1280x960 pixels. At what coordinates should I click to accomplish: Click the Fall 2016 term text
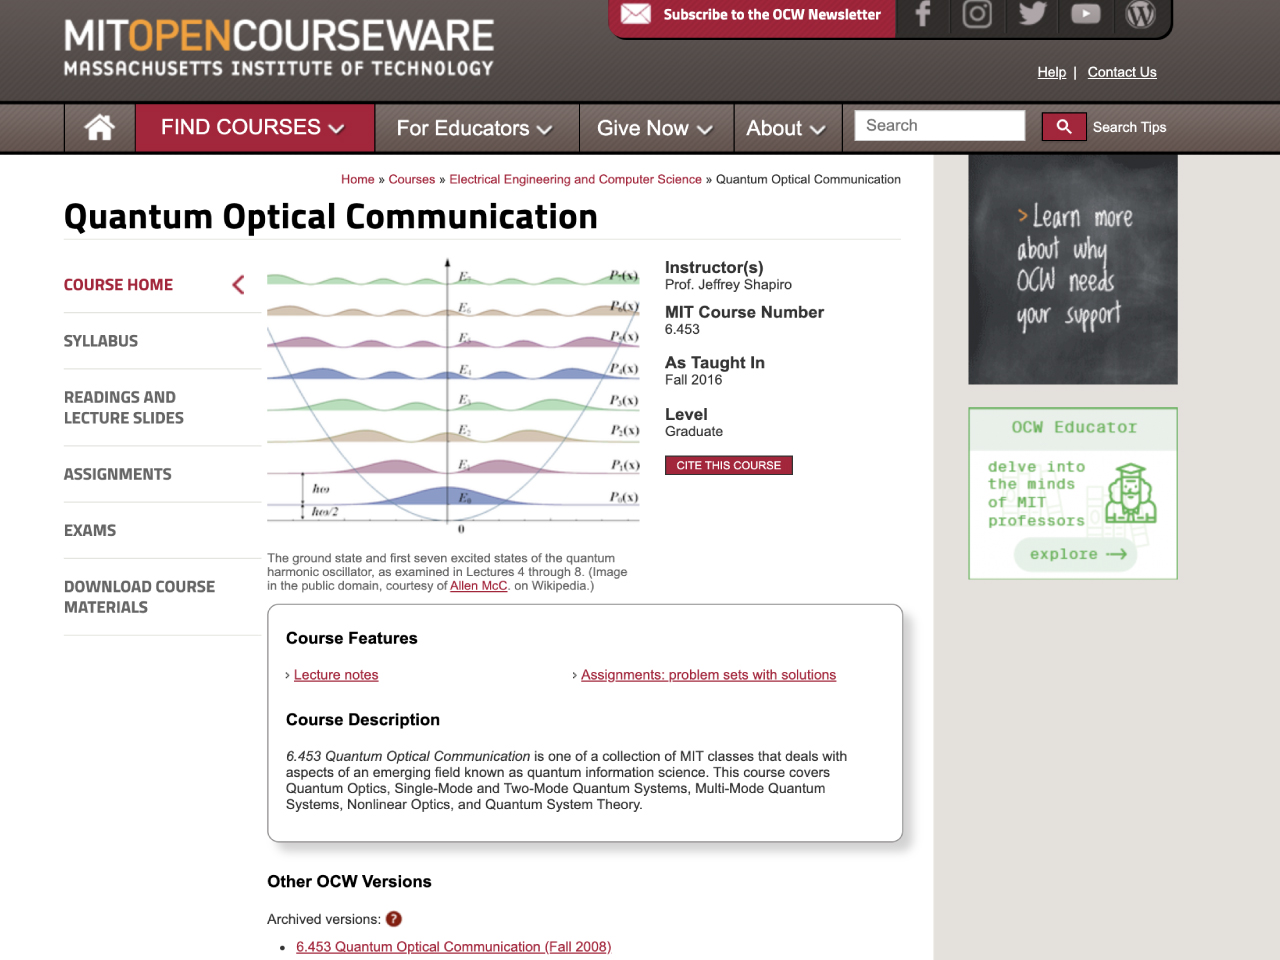pos(693,380)
